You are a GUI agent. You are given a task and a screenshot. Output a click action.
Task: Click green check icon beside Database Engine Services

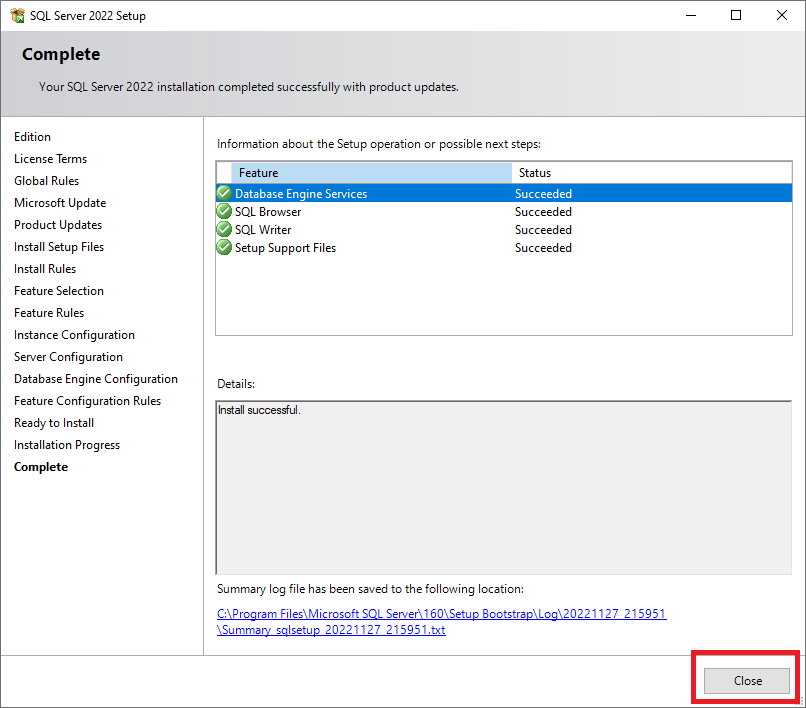pyautogui.click(x=224, y=194)
